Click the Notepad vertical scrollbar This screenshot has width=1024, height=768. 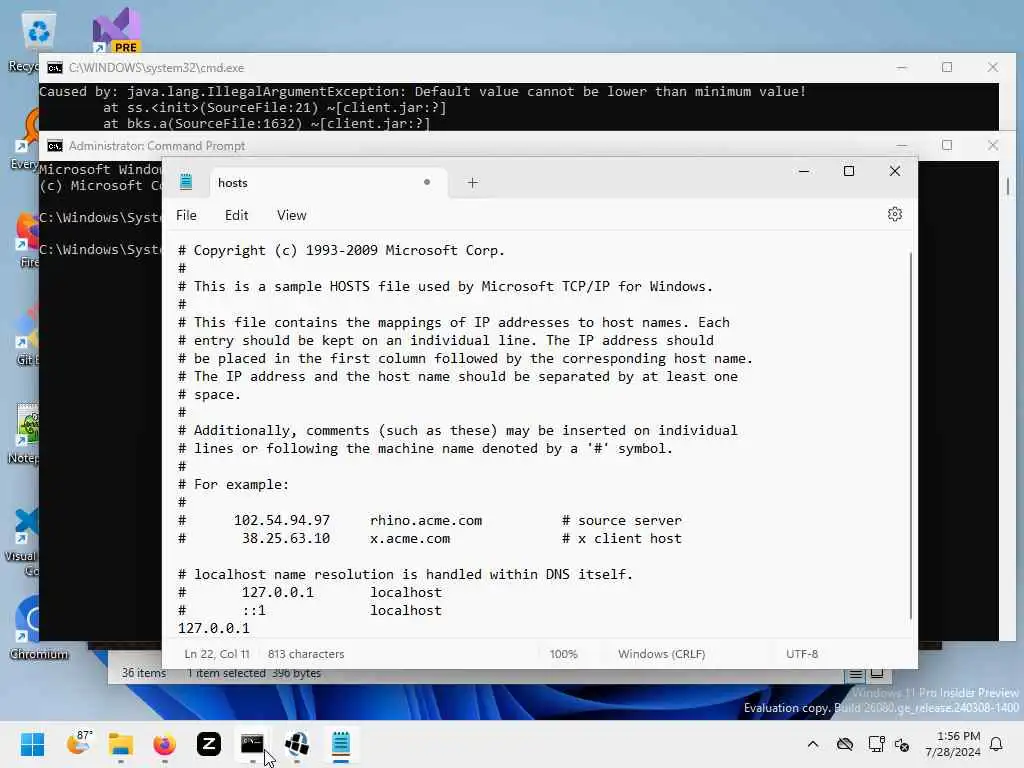[910, 434]
